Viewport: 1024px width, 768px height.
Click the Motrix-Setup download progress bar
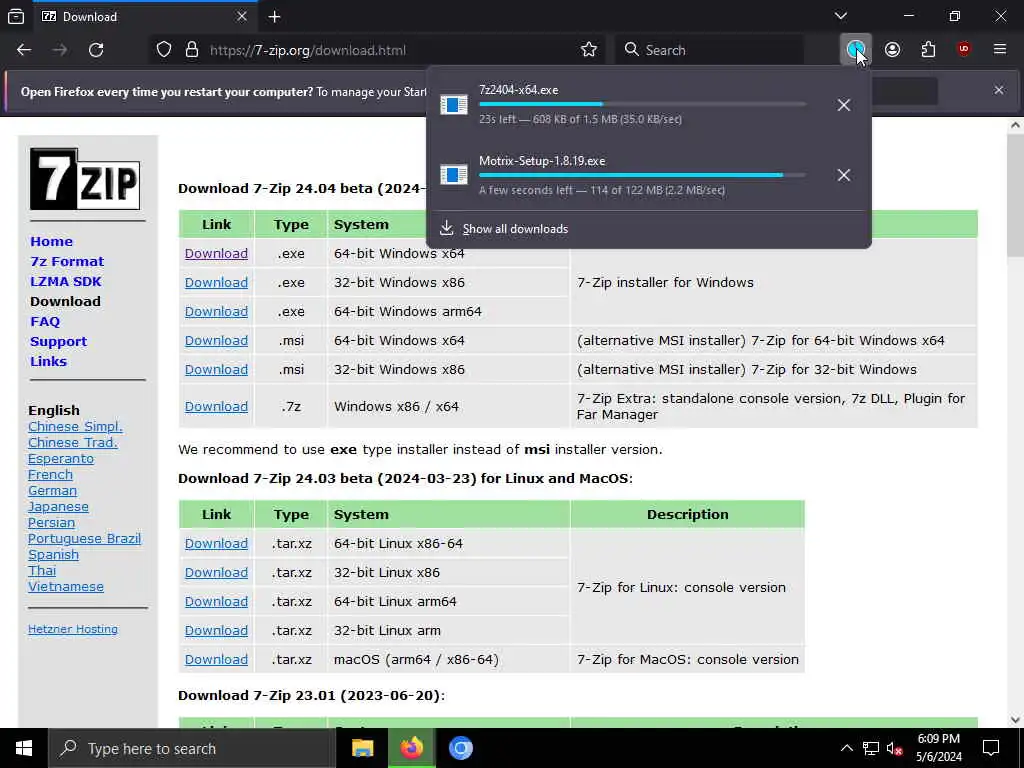tap(642, 175)
